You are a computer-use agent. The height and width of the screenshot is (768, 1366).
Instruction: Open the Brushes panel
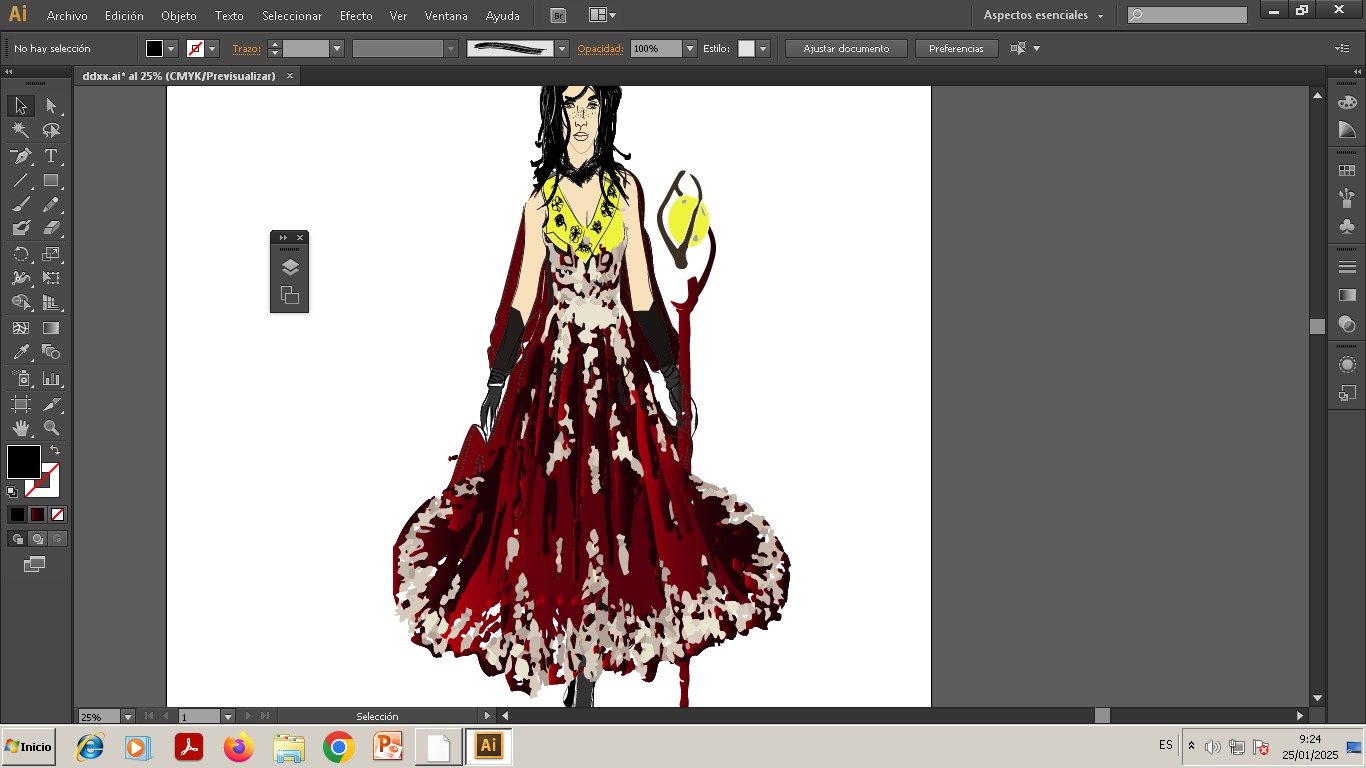(x=1347, y=198)
